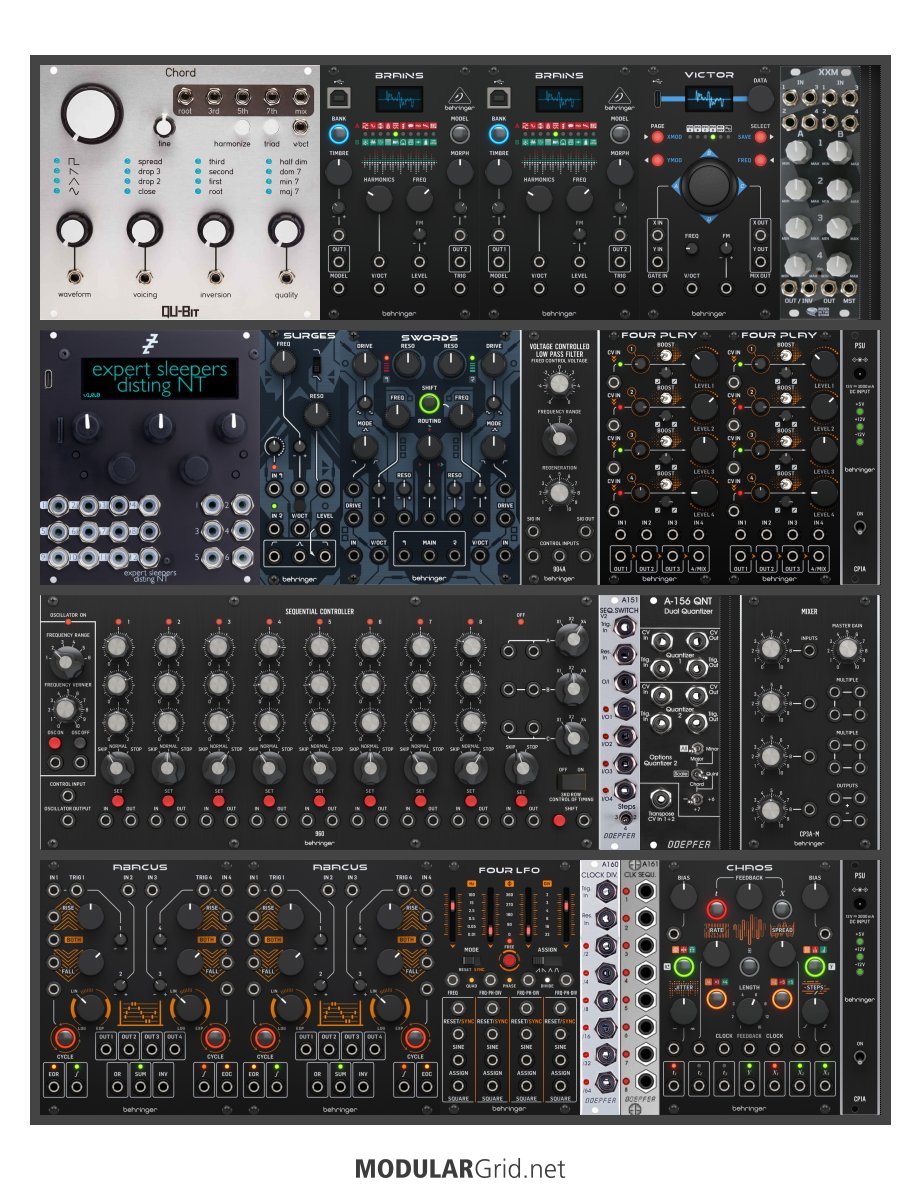Flip ON switch on PSU beside Four Play
Viewport: 921px width, 1190px height.
coord(860,526)
